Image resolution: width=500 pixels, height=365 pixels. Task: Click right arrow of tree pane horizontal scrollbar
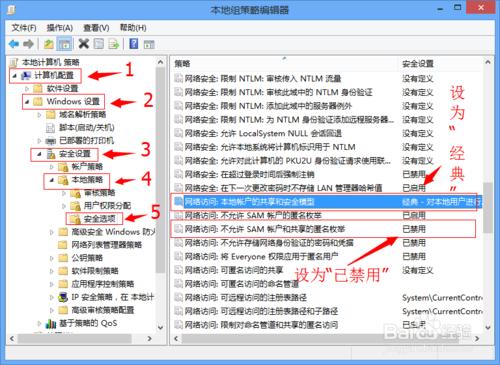click(x=150, y=339)
